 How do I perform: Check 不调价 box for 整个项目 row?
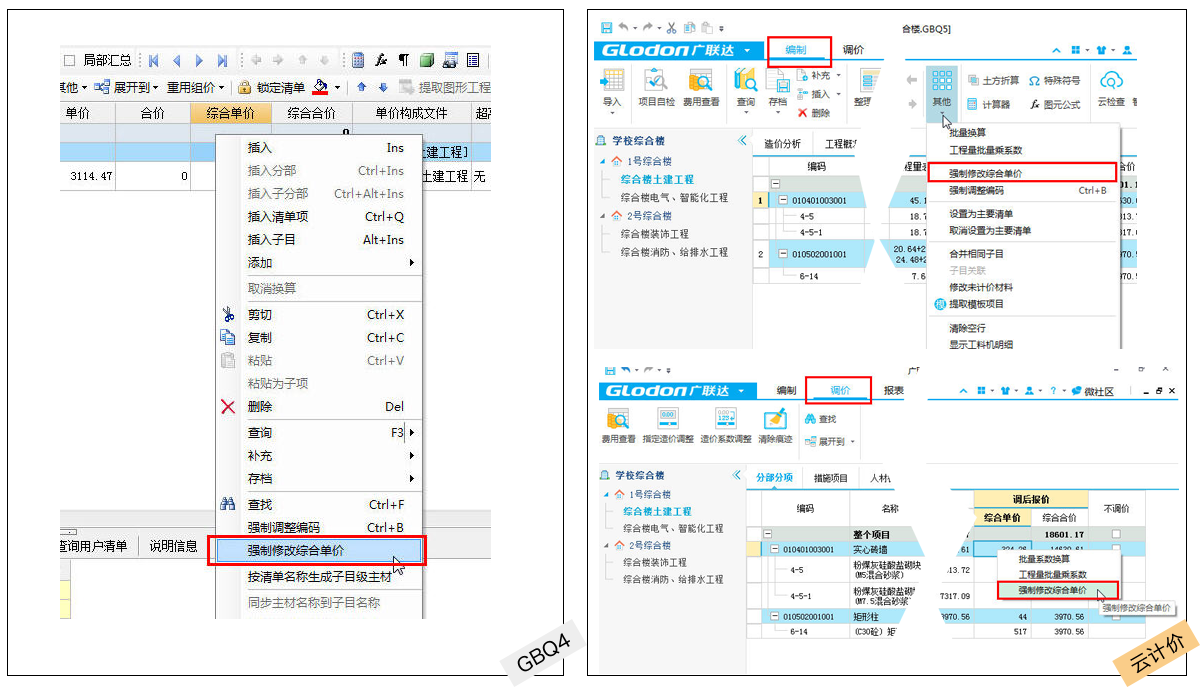tap(1116, 534)
